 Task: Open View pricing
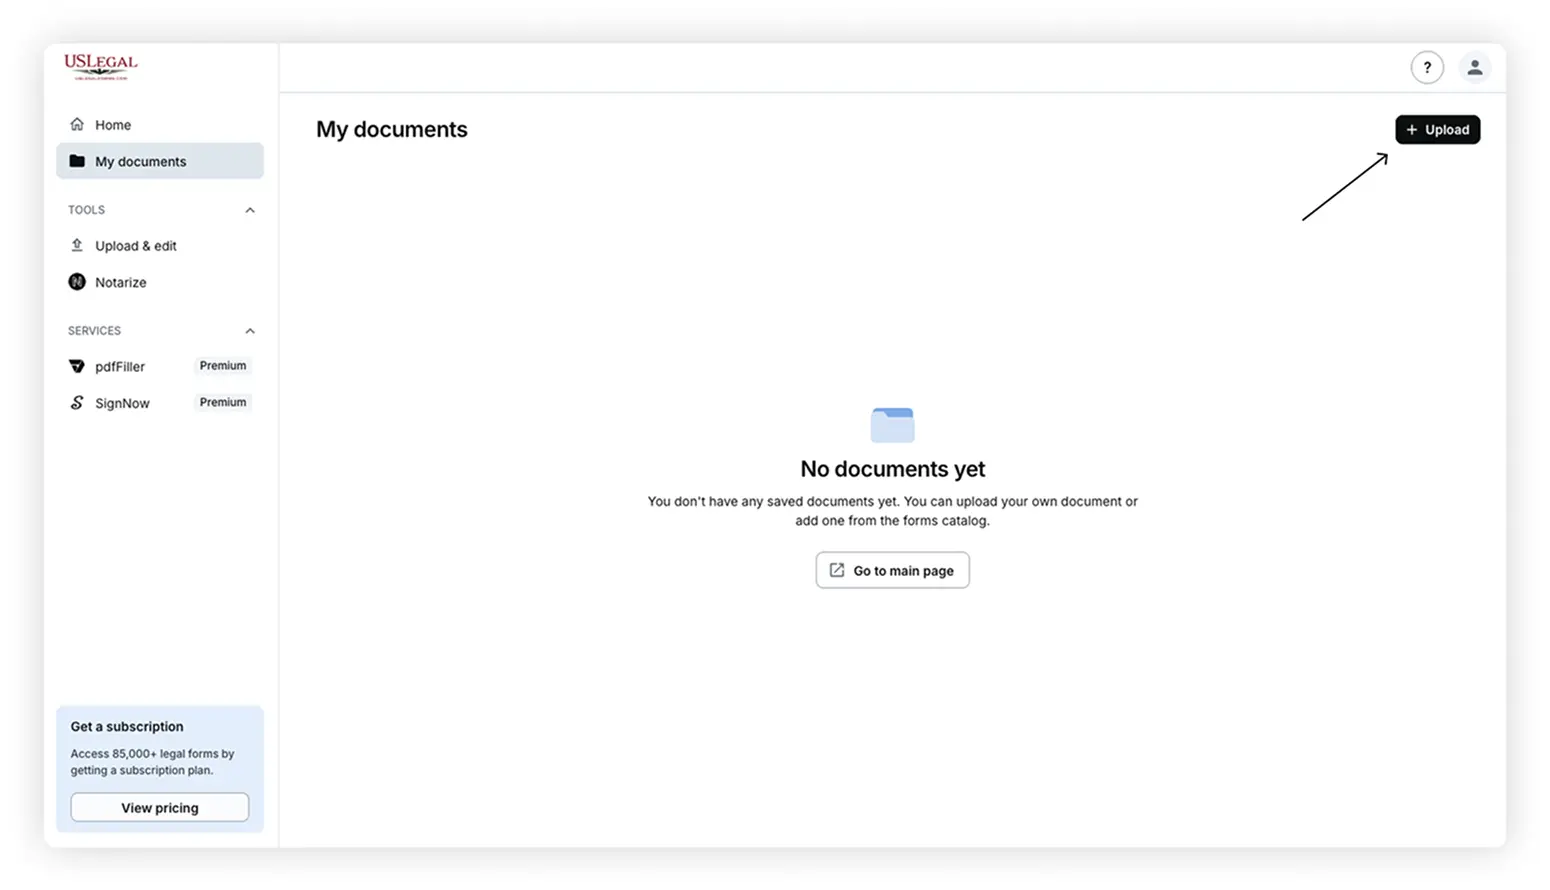pyautogui.click(x=159, y=807)
